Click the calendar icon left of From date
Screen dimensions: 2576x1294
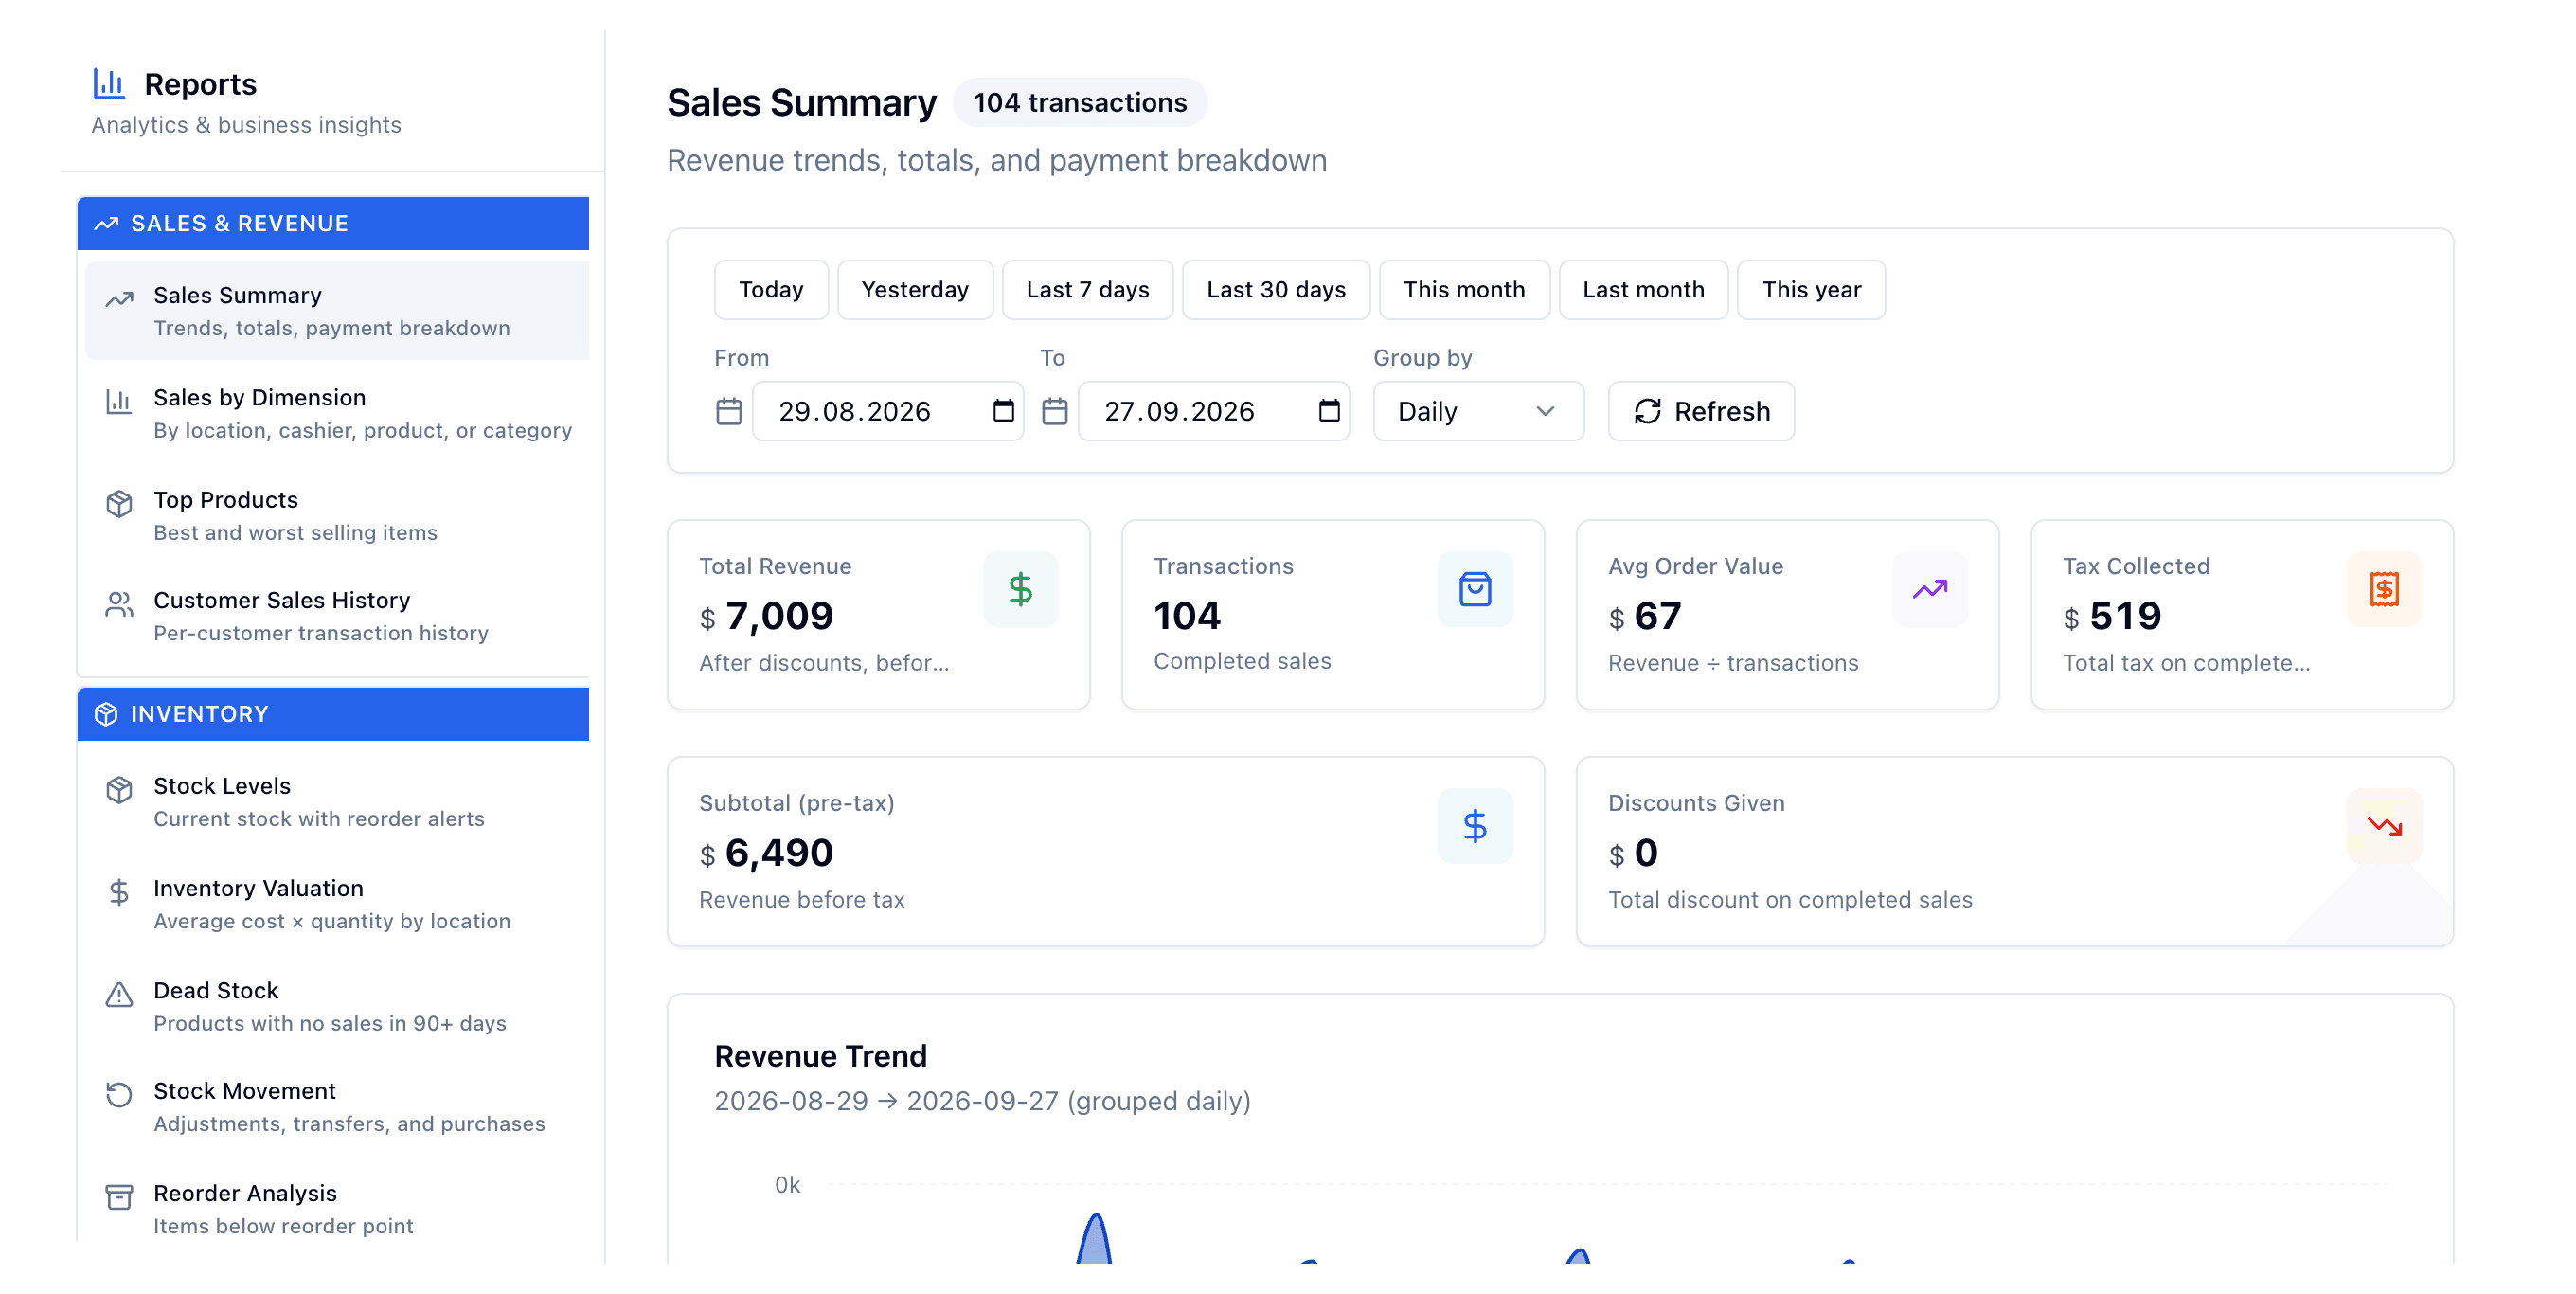tap(729, 411)
